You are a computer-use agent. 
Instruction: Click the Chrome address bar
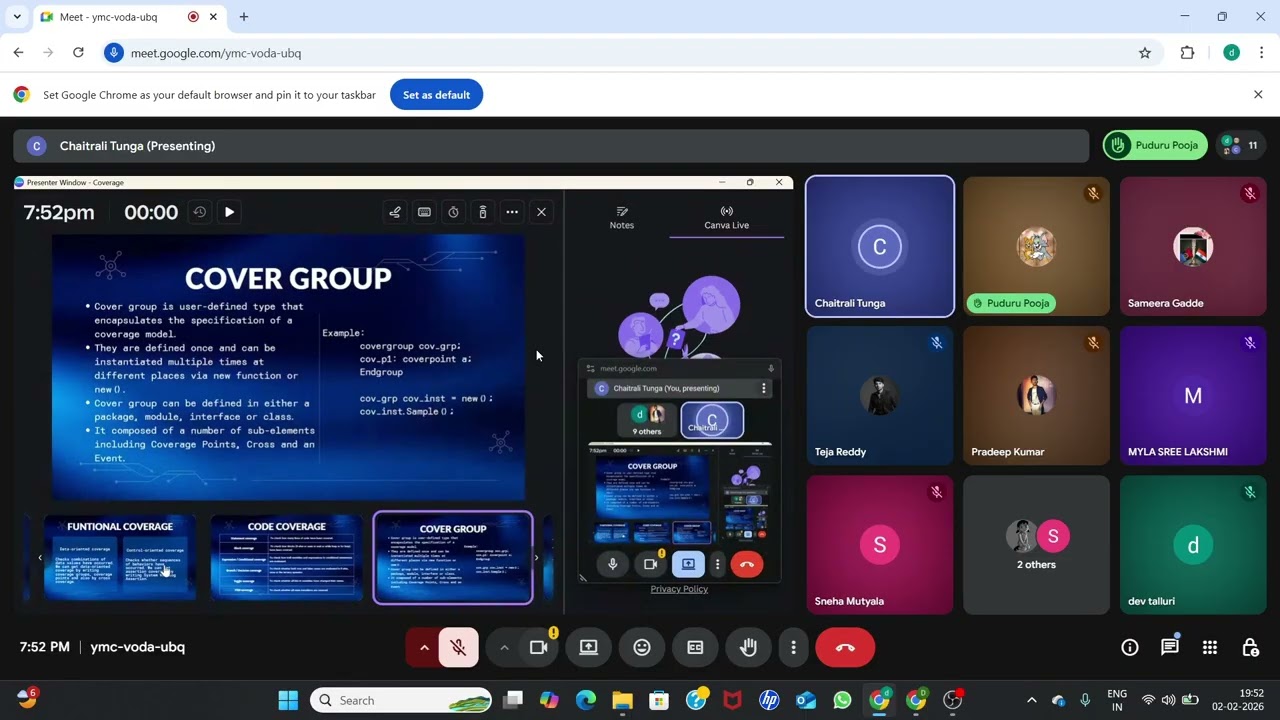click(x=630, y=53)
